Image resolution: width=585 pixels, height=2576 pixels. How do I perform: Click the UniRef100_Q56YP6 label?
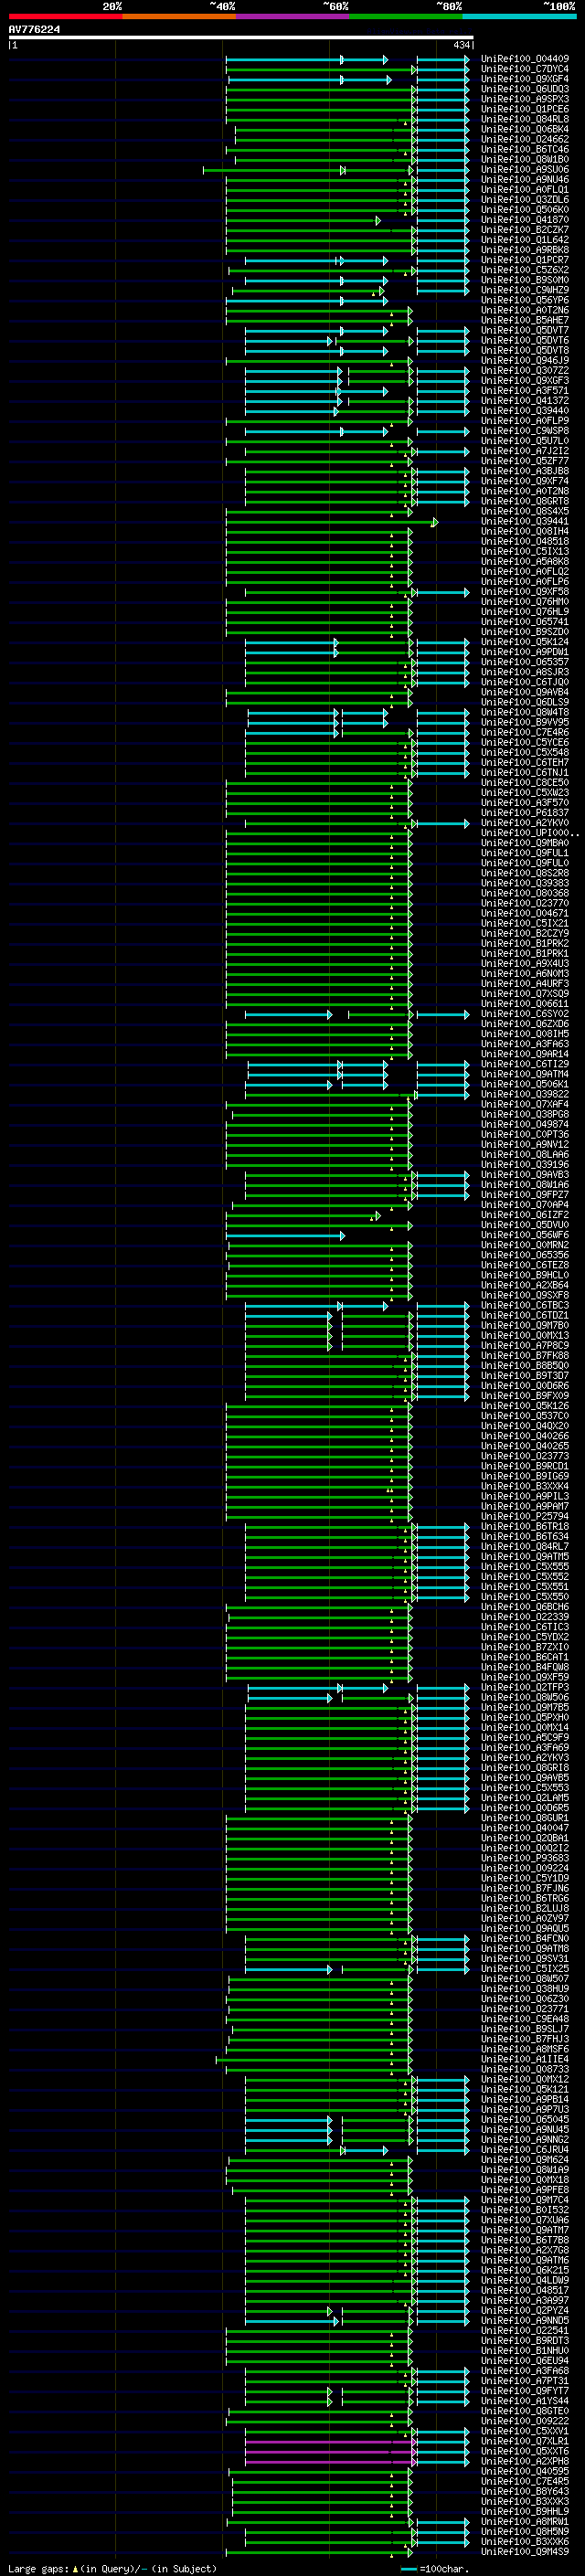(525, 300)
